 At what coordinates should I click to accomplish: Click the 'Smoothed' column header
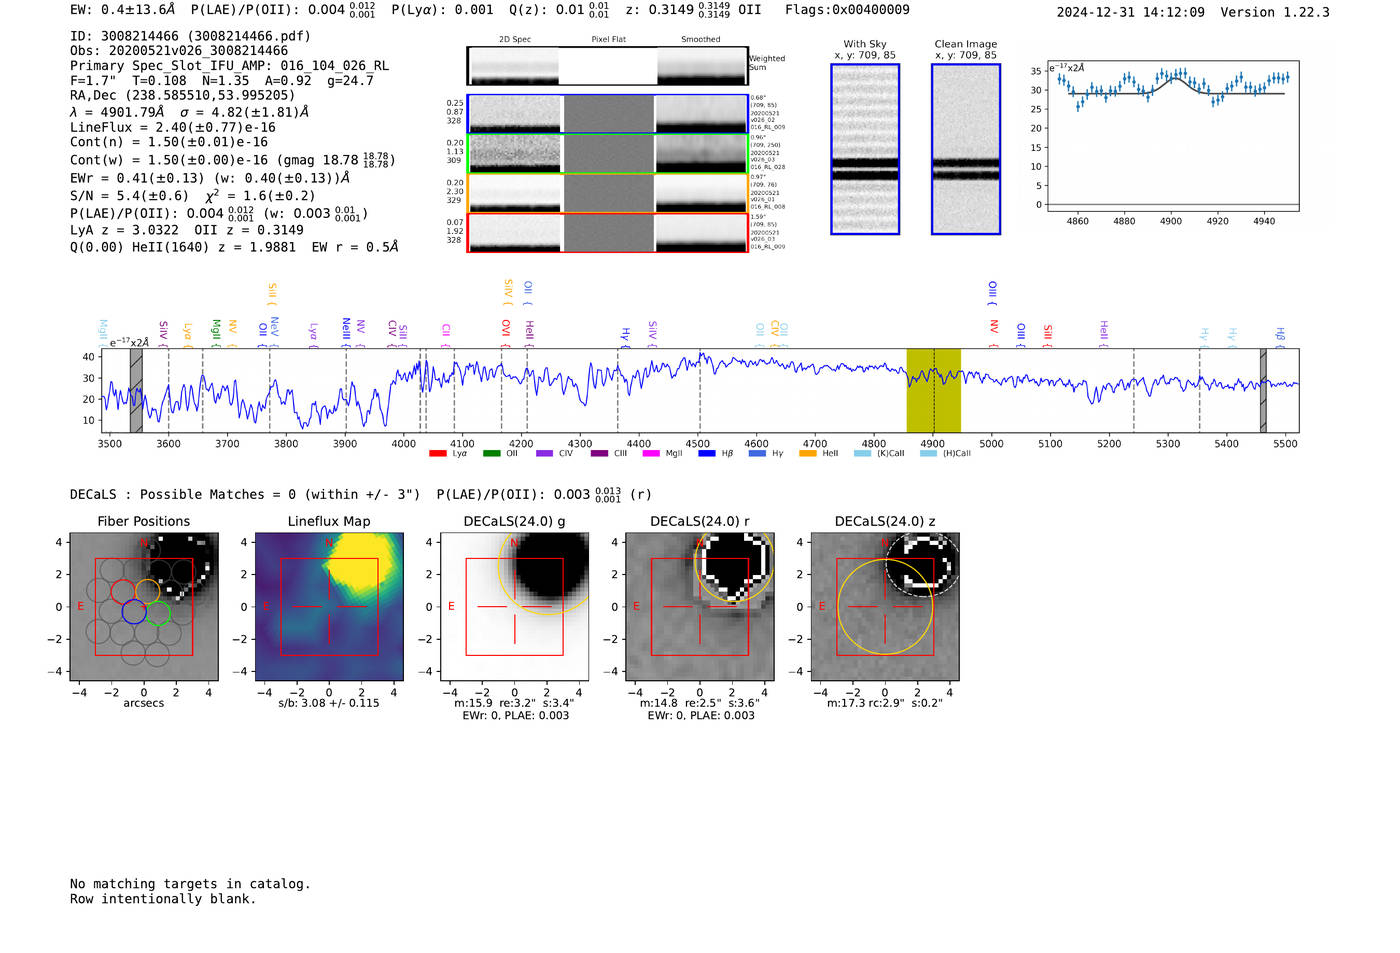700,40
